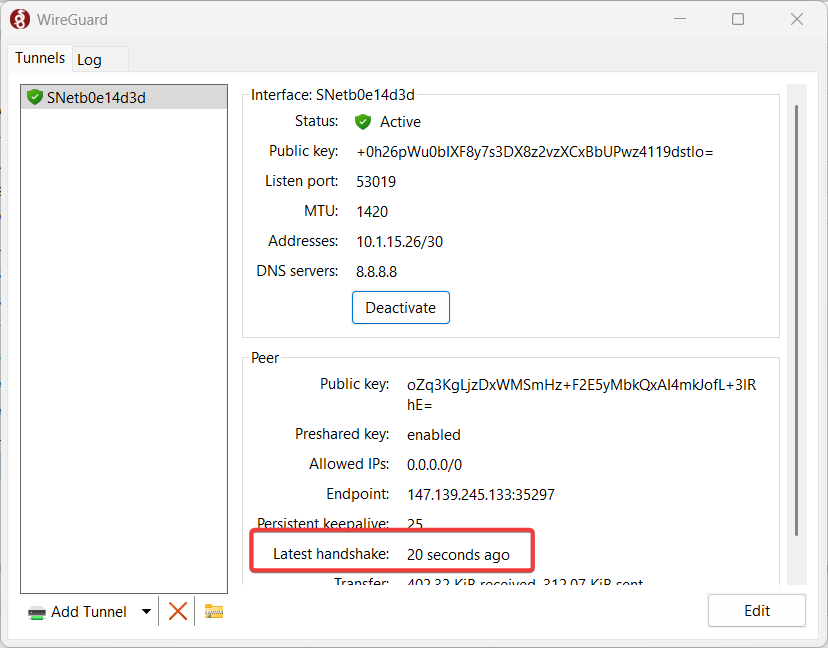Click the Allowed IPs value 0.0.0.0/0
This screenshot has width=828, height=648.
pos(434,465)
